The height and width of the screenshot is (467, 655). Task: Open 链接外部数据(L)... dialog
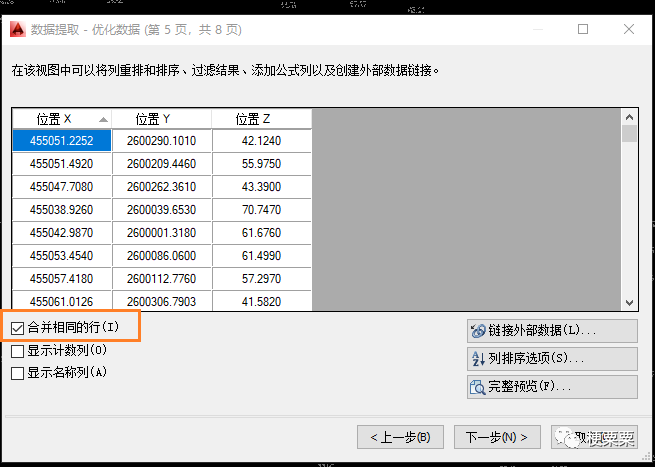point(552,331)
